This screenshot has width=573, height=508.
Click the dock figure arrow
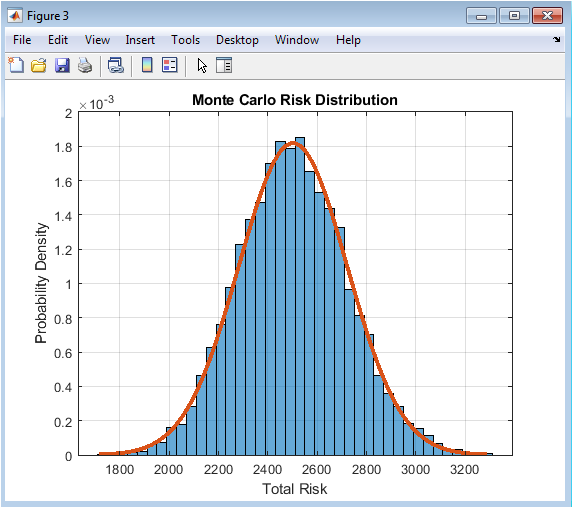coord(557,39)
